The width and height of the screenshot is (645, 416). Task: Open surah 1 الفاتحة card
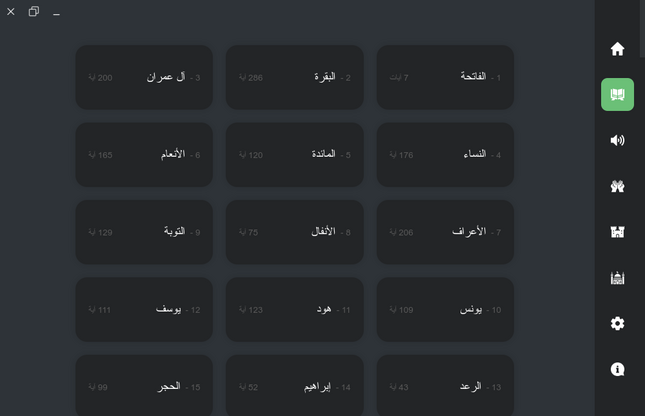pyautogui.click(x=445, y=77)
